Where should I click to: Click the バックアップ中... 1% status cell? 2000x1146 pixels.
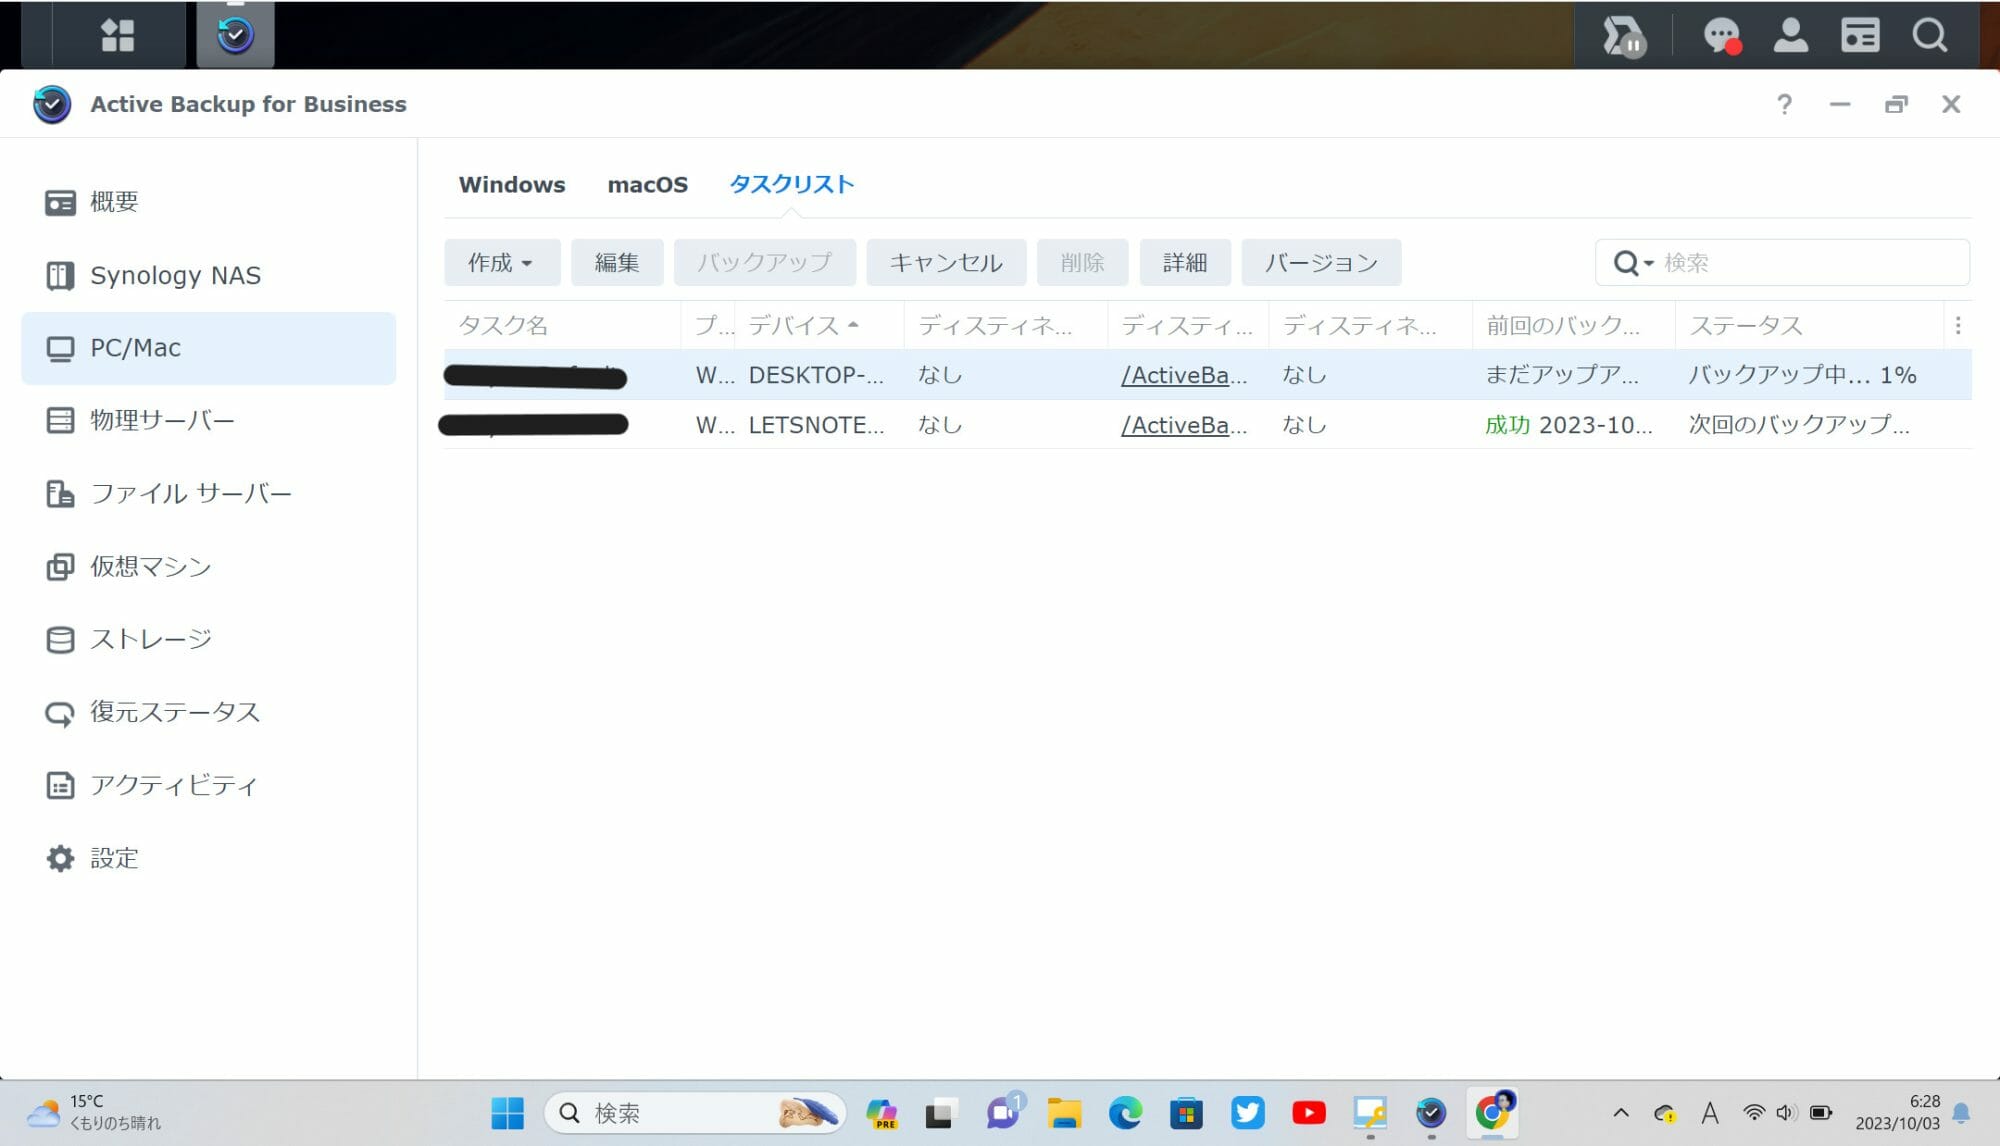(1802, 375)
